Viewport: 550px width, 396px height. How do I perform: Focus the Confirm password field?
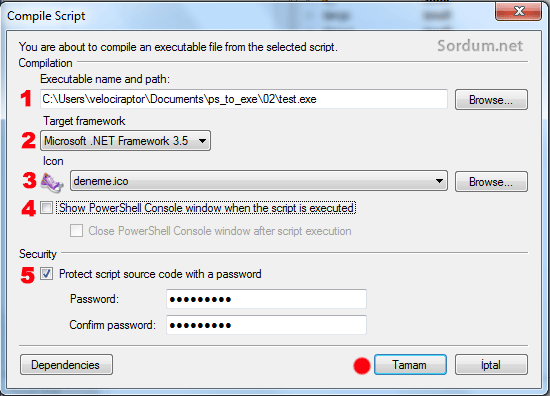(x=266, y=325)
